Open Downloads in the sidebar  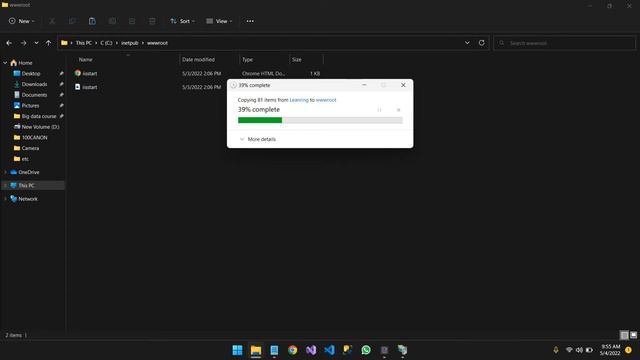[x=34, y=84]
